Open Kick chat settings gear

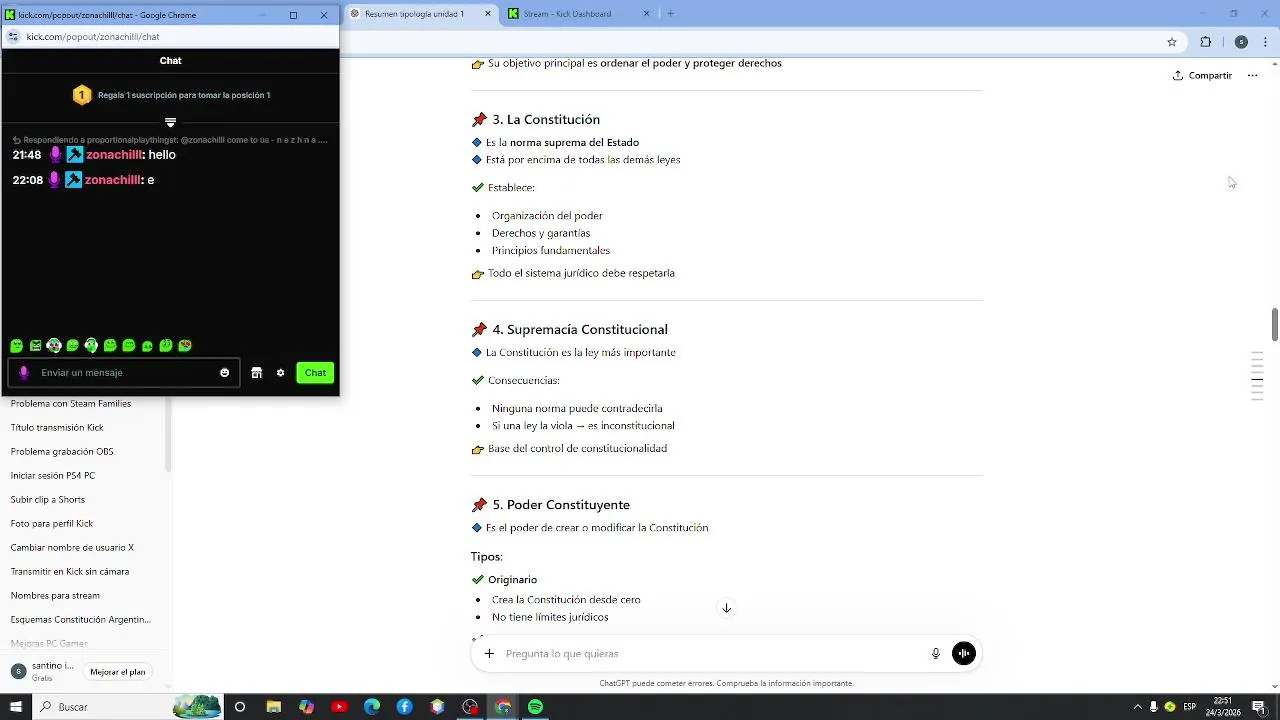281,373
